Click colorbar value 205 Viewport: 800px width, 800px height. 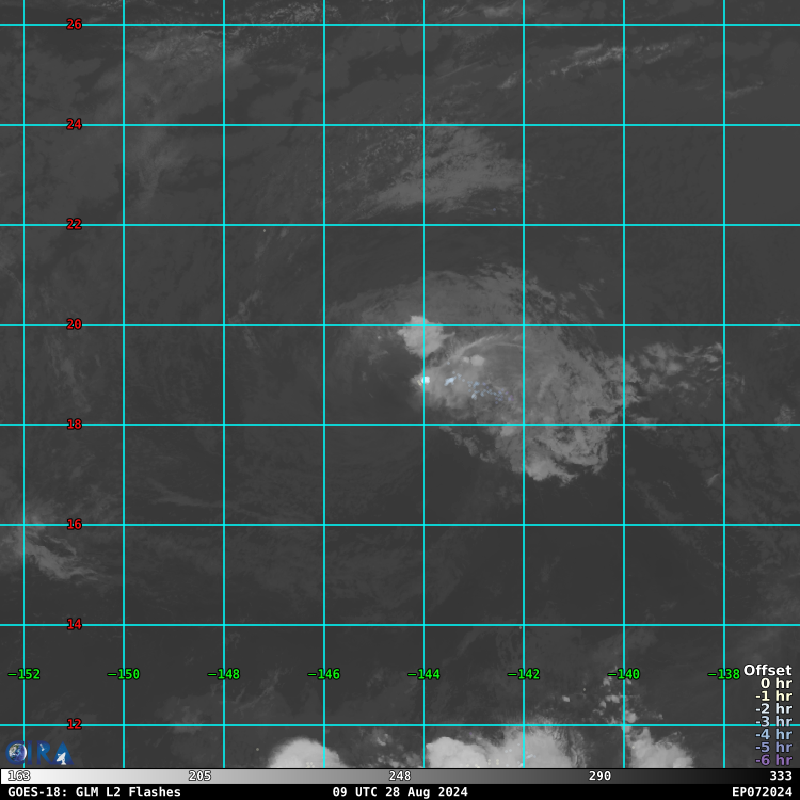(200, 776)
